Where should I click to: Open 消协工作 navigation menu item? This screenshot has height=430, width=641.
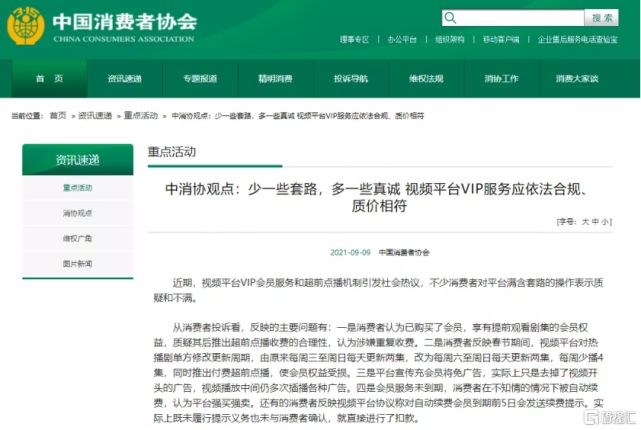pyautogui.click(x=502, y=78)
